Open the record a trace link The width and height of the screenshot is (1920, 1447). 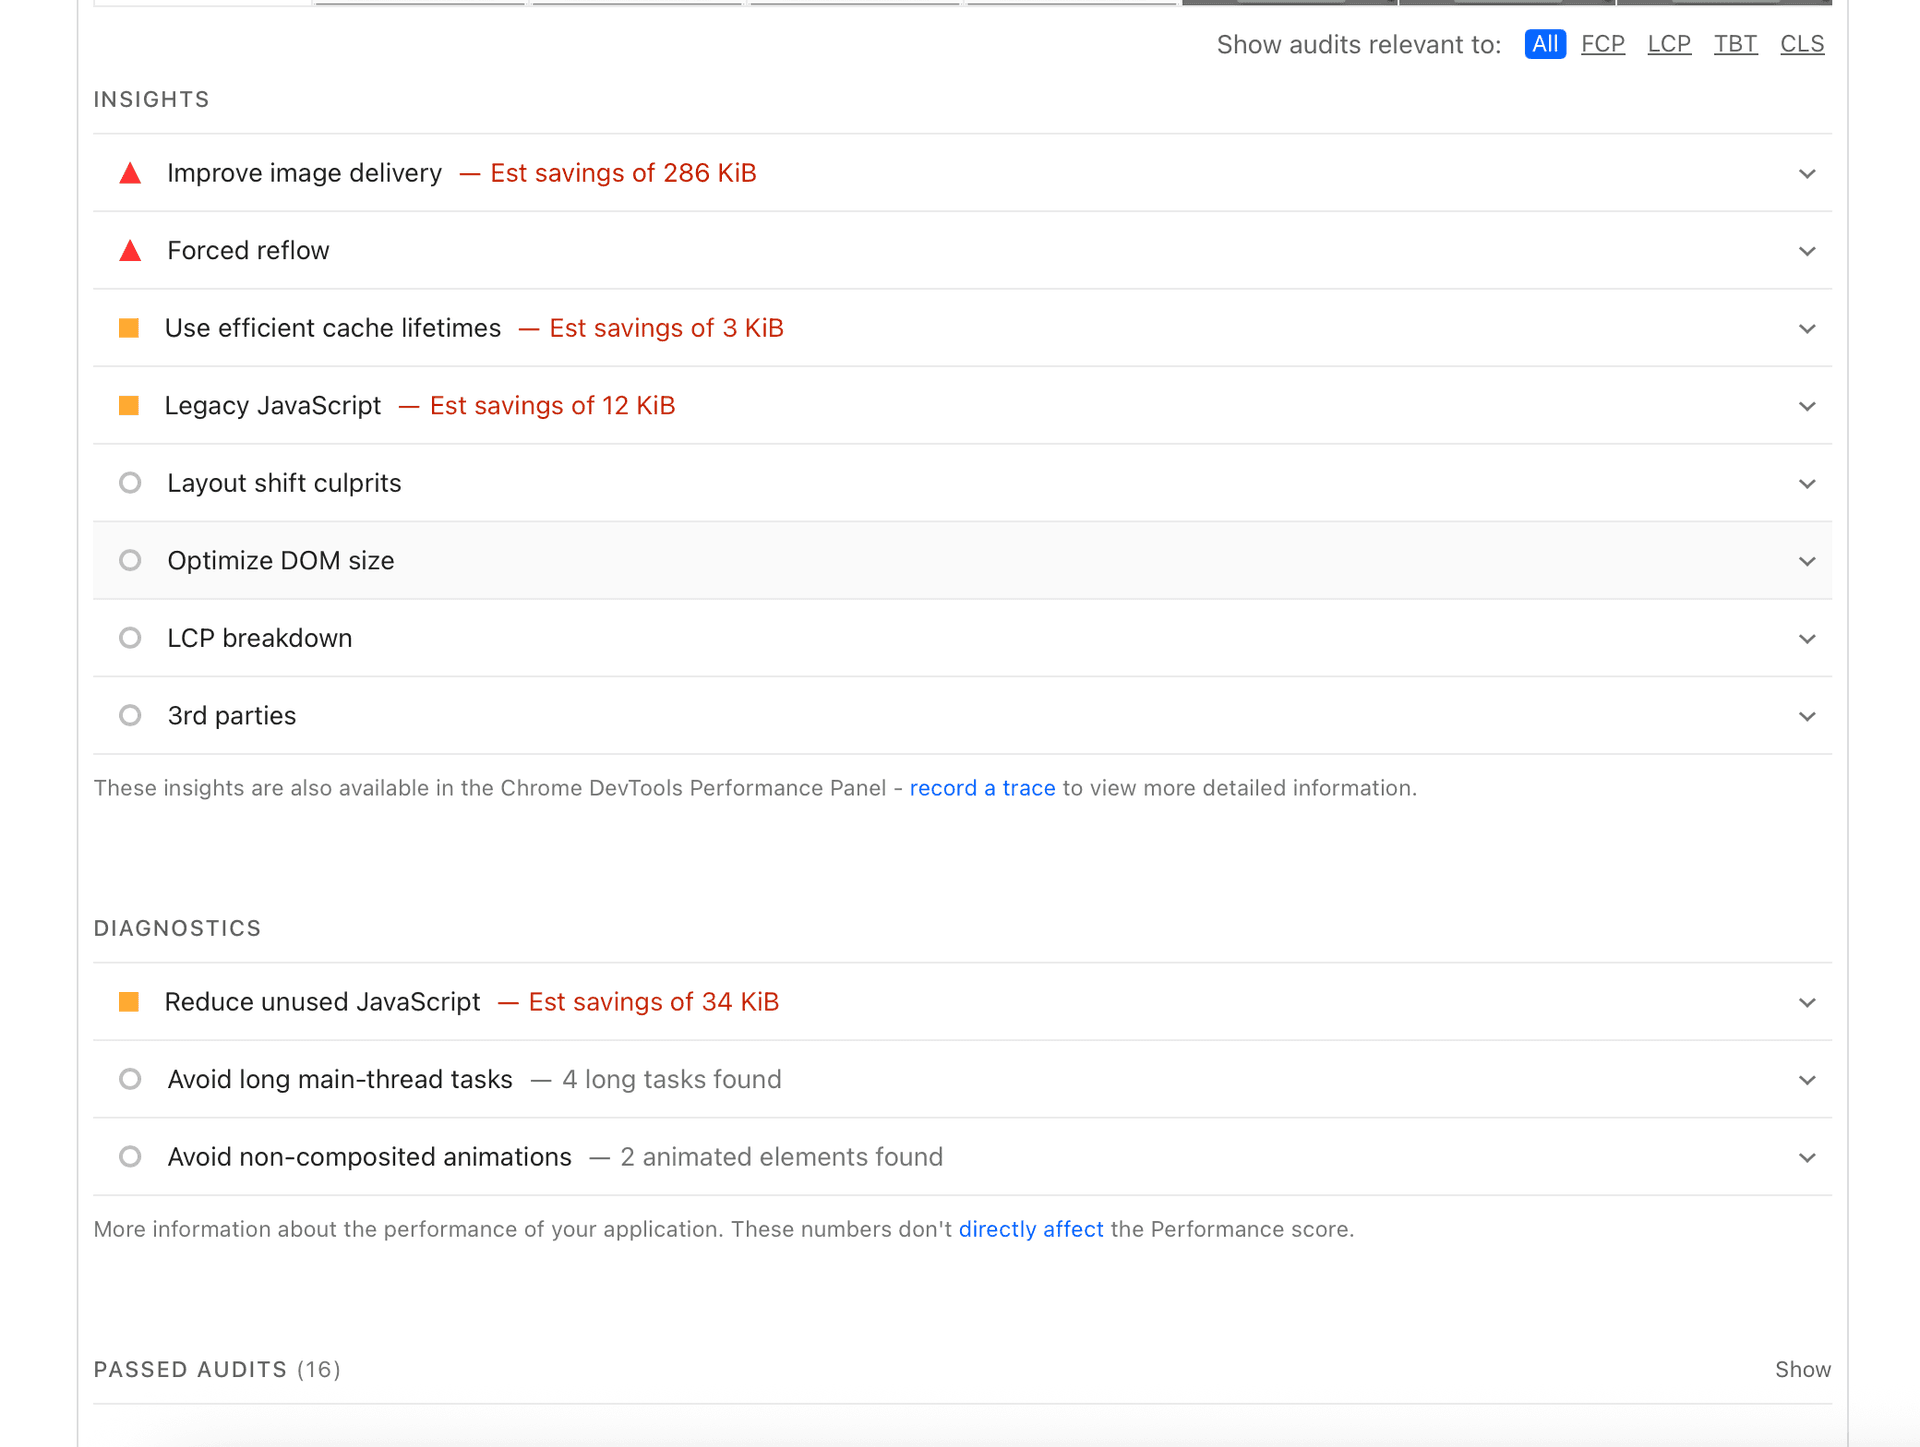[981, 788]
